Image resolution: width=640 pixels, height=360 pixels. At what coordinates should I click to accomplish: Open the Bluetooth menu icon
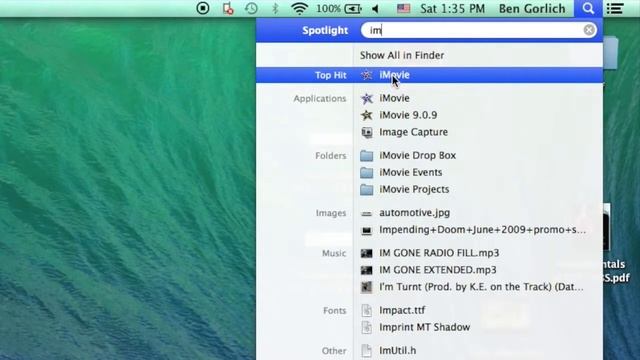[275, 9]
